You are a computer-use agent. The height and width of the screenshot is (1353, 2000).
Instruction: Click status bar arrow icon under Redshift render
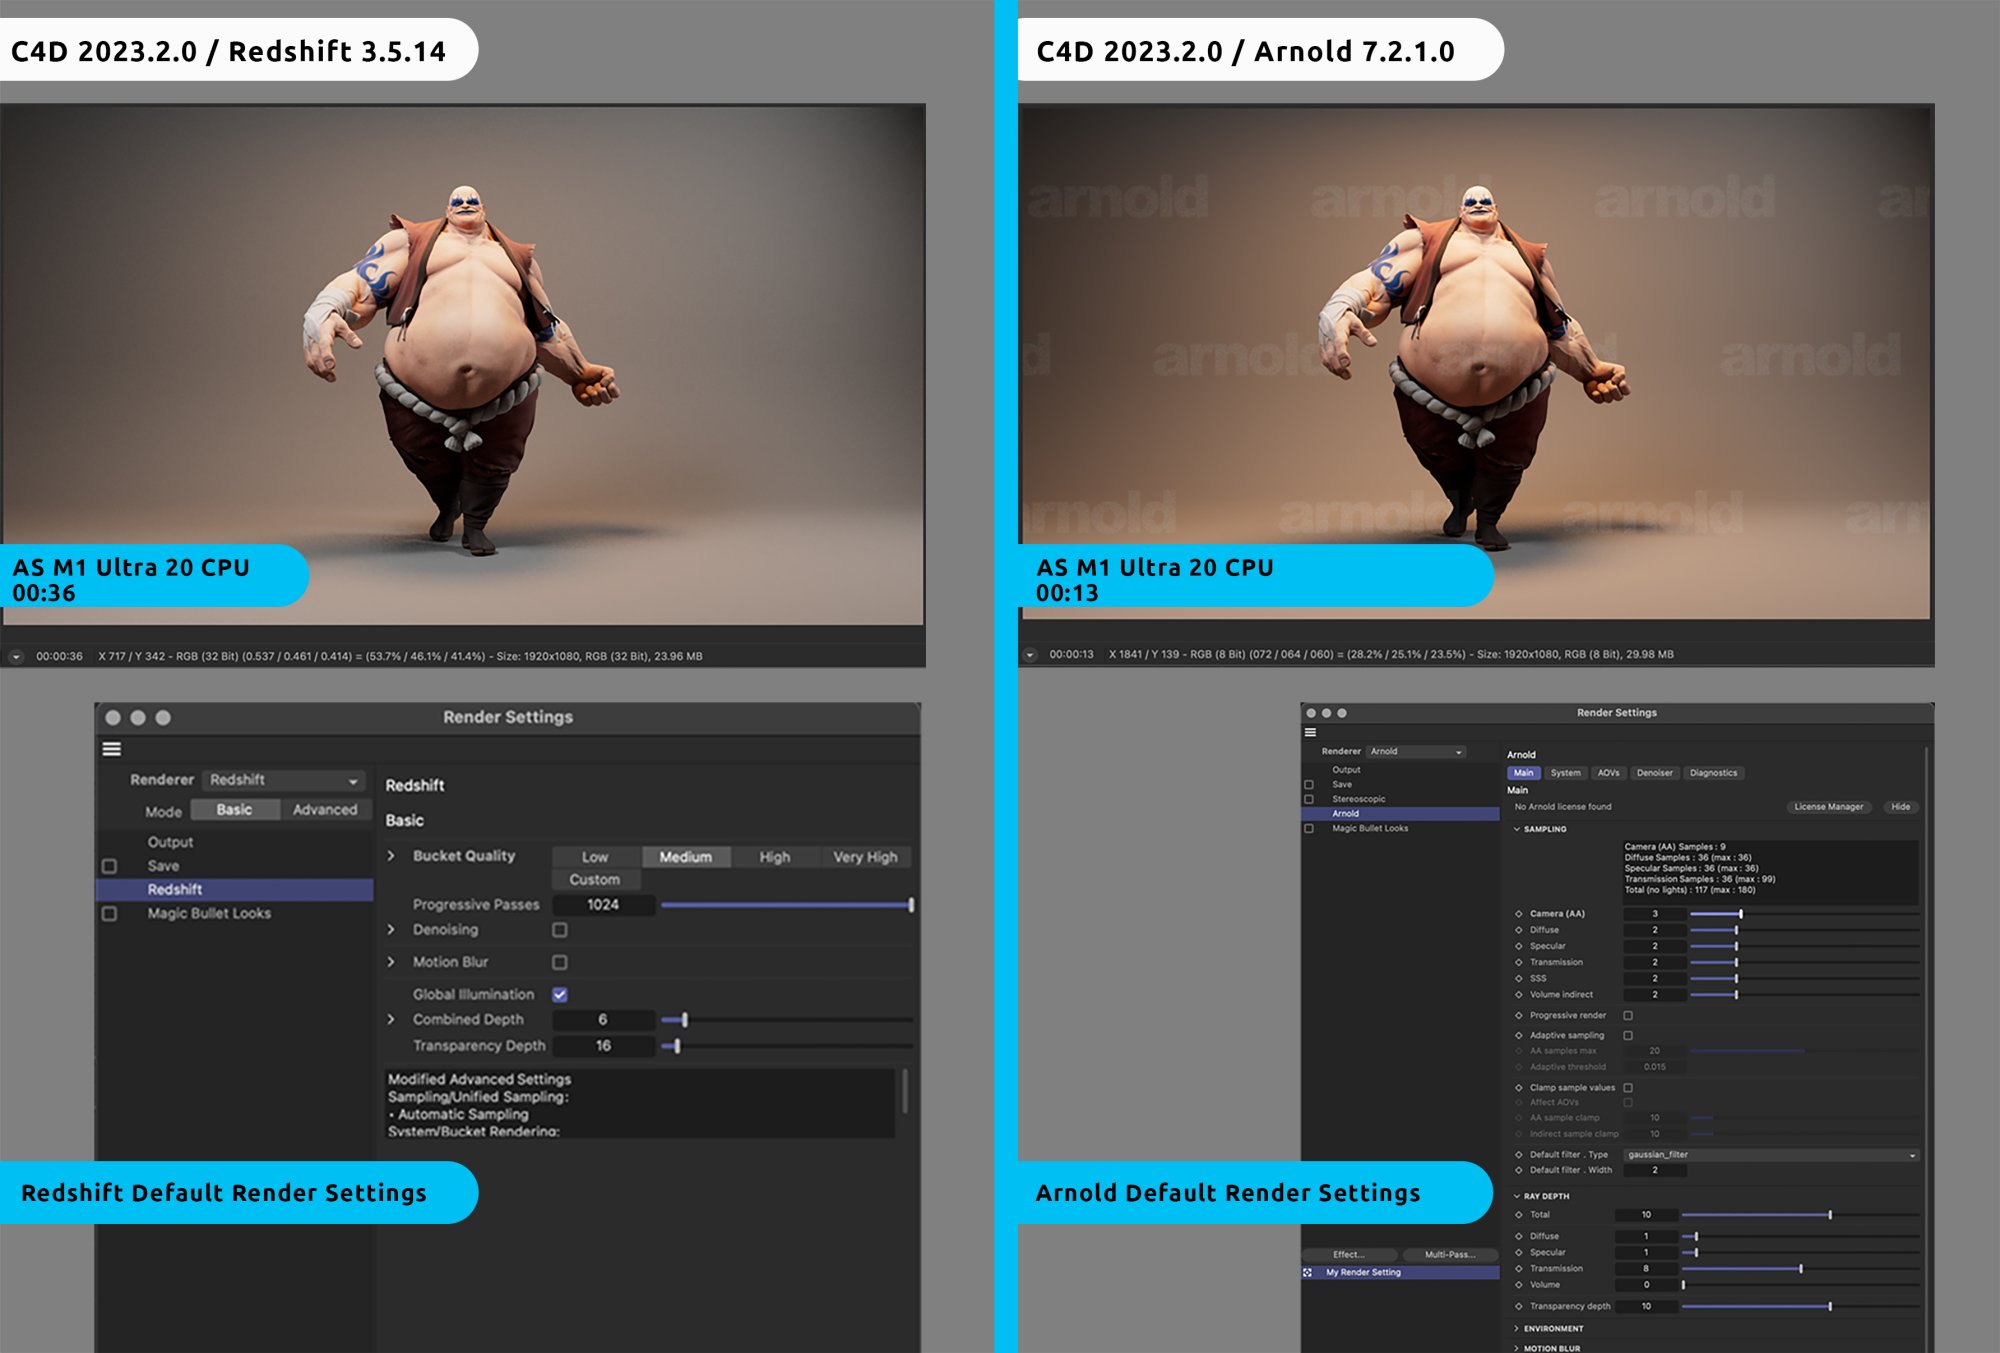16,656
